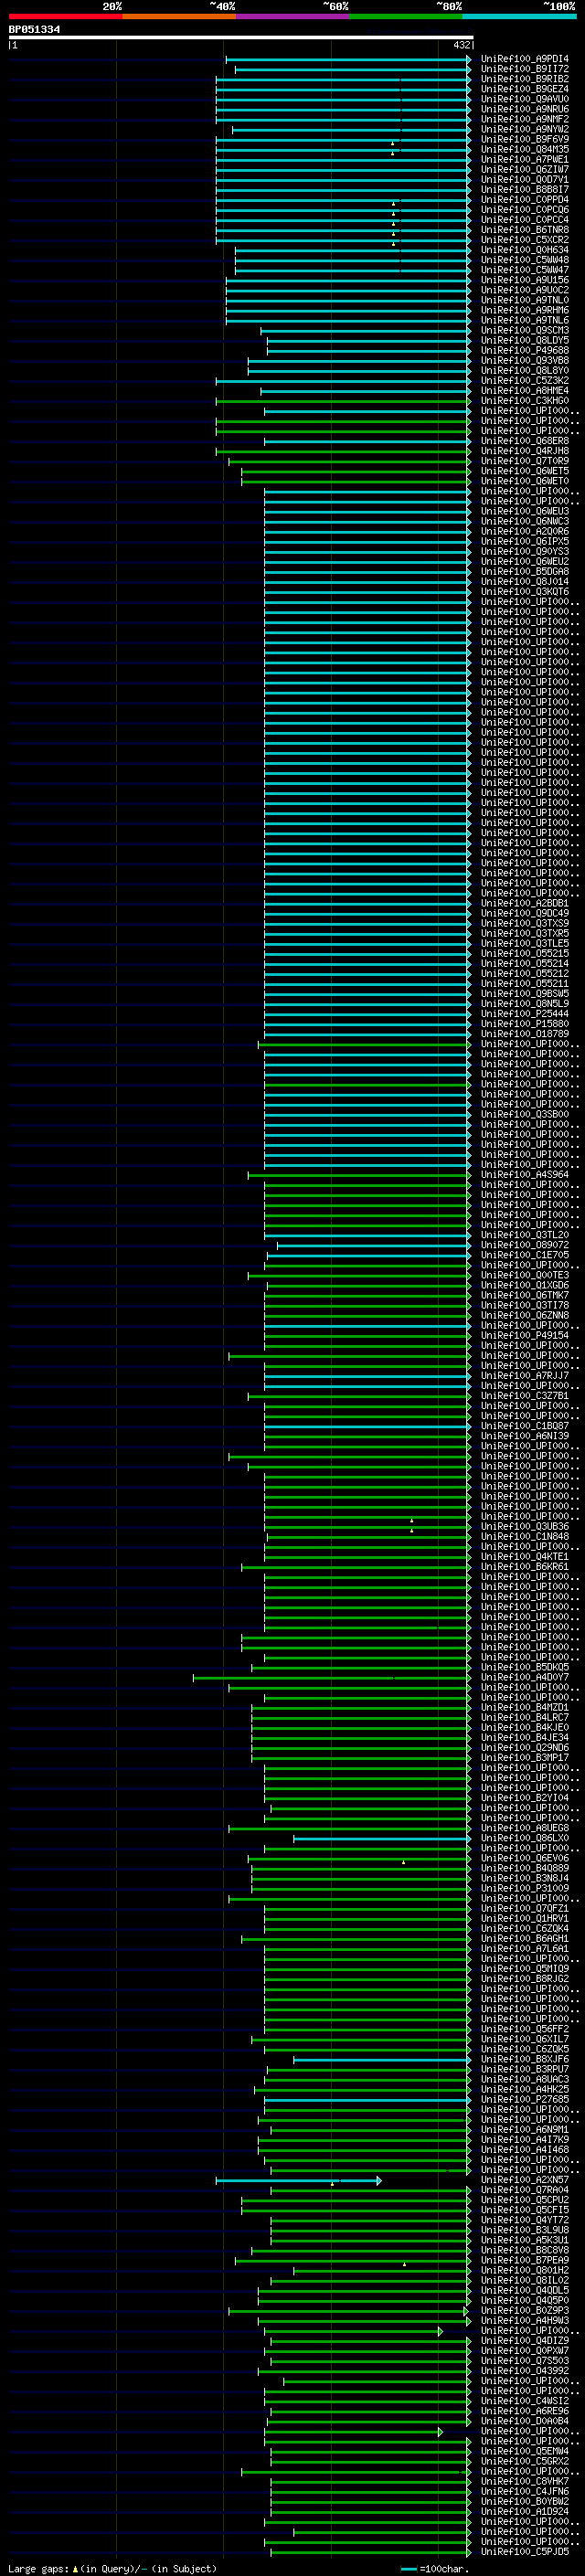Open hit UniRef100_Q9AVU0
Viewport: 585px width, 2576px height.
[525, 99]
